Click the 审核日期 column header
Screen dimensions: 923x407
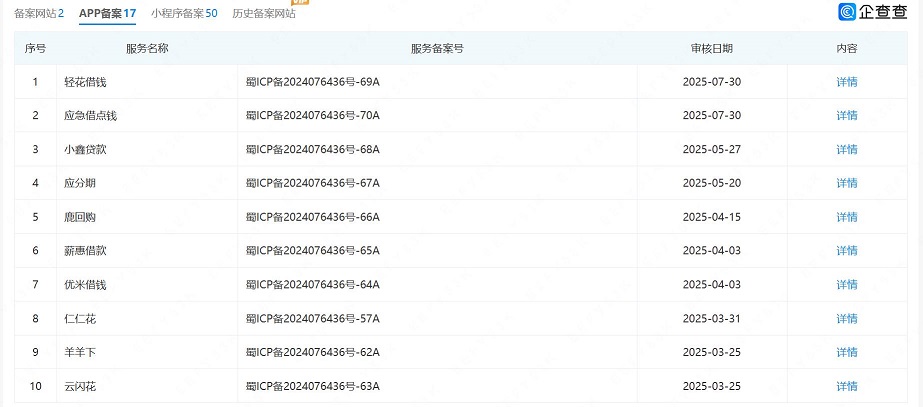[x=712, y=48]
